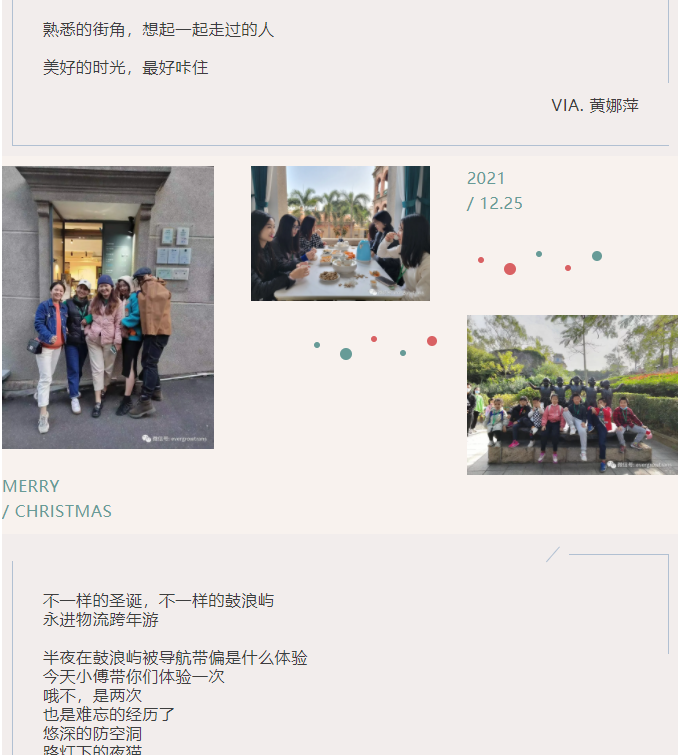Viewport: 678px width, 755px height.
Task: Click the large red dot below table photo
Action: tap(432, 341)
